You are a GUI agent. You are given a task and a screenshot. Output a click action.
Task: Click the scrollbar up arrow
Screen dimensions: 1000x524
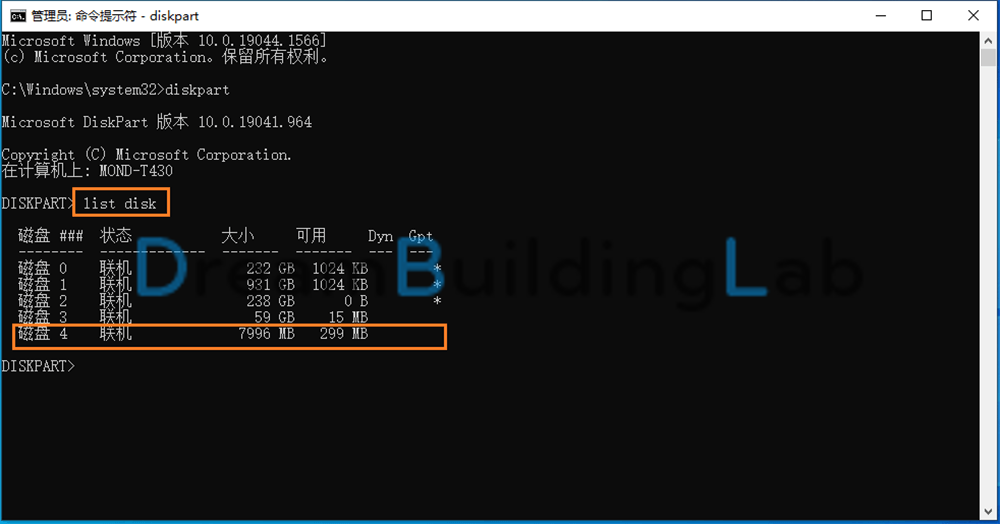(x=988, y=40)
